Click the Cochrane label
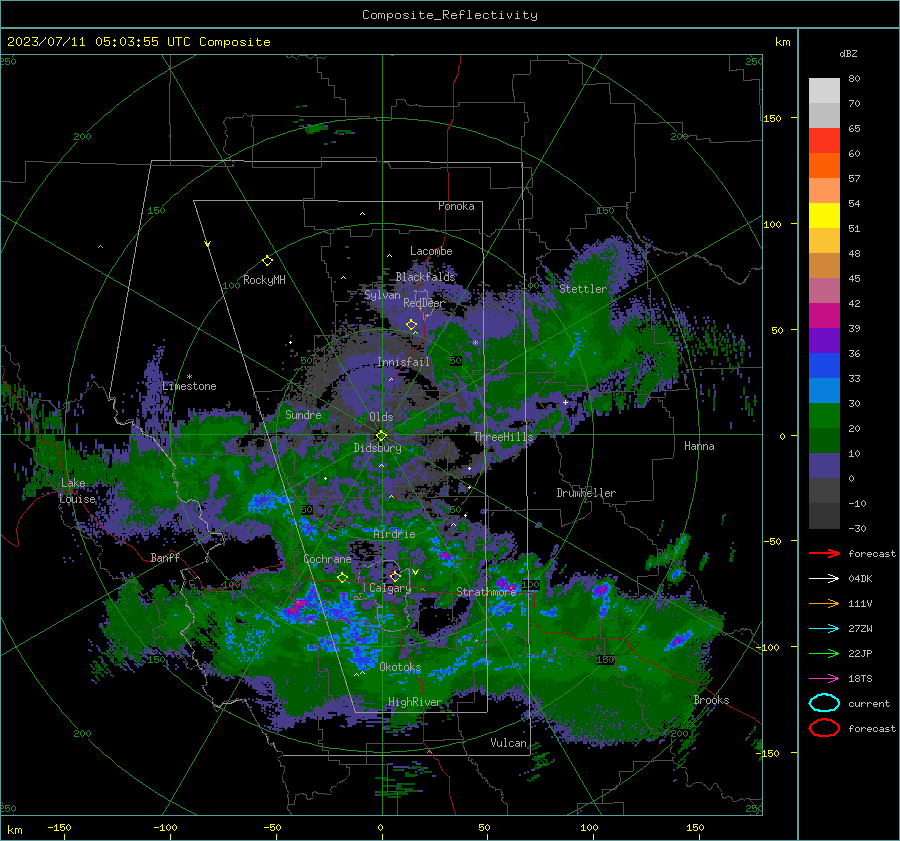The image size is (900, 841). click(x=327, y=559)
